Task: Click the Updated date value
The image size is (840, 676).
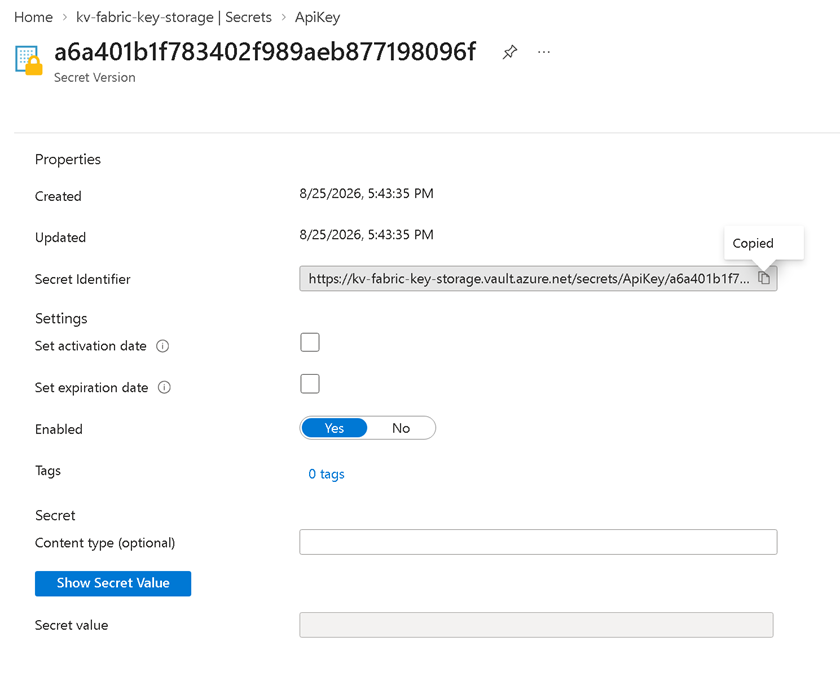Action: tap(366, 235)
